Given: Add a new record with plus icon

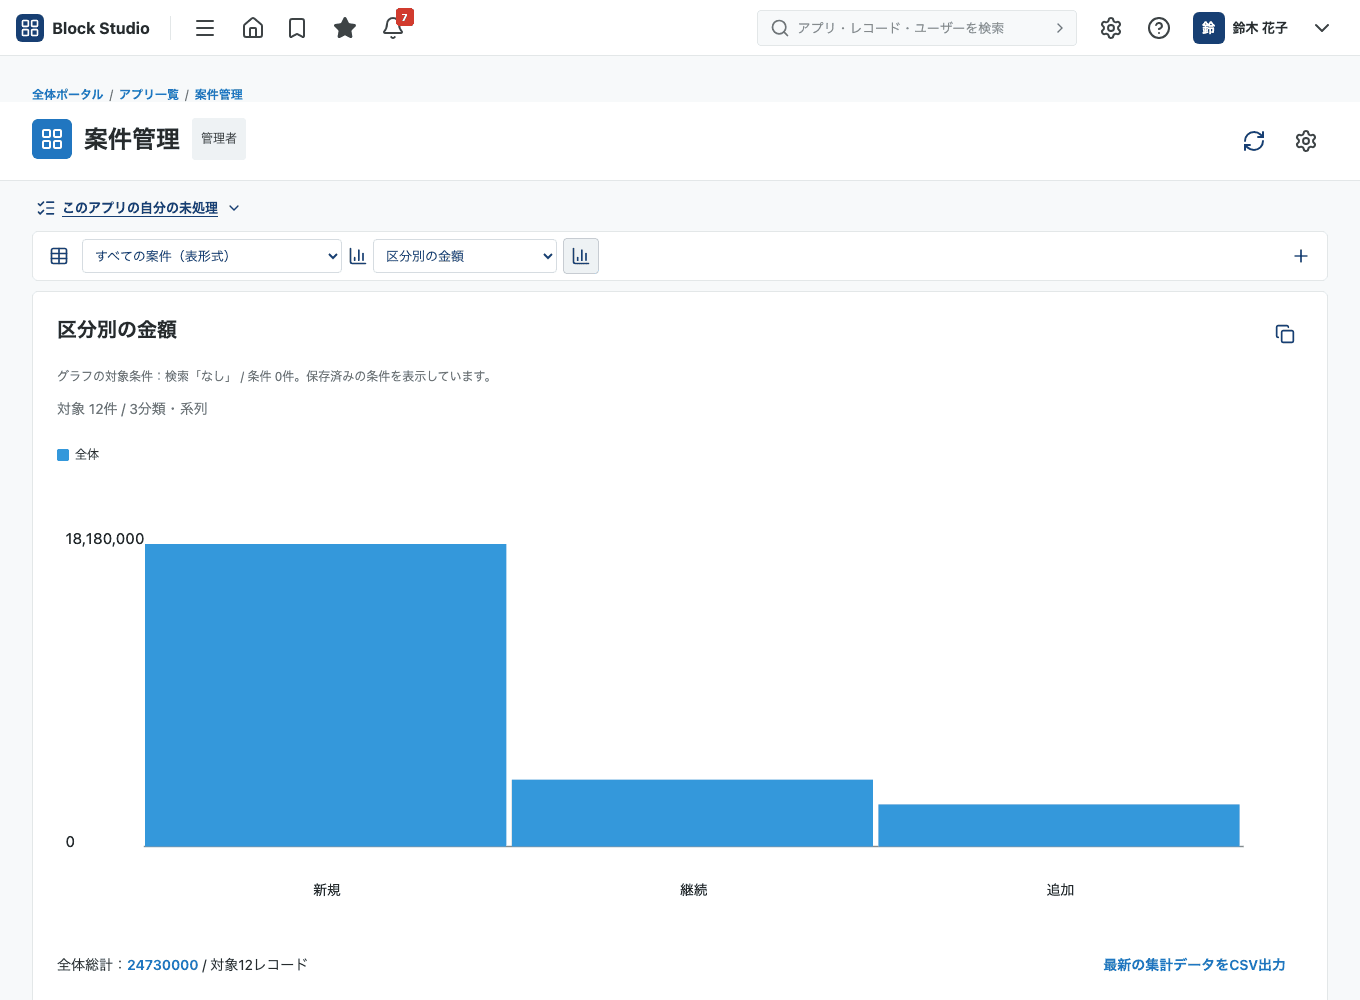Looking at the screenshot, I should point(1301,256).
